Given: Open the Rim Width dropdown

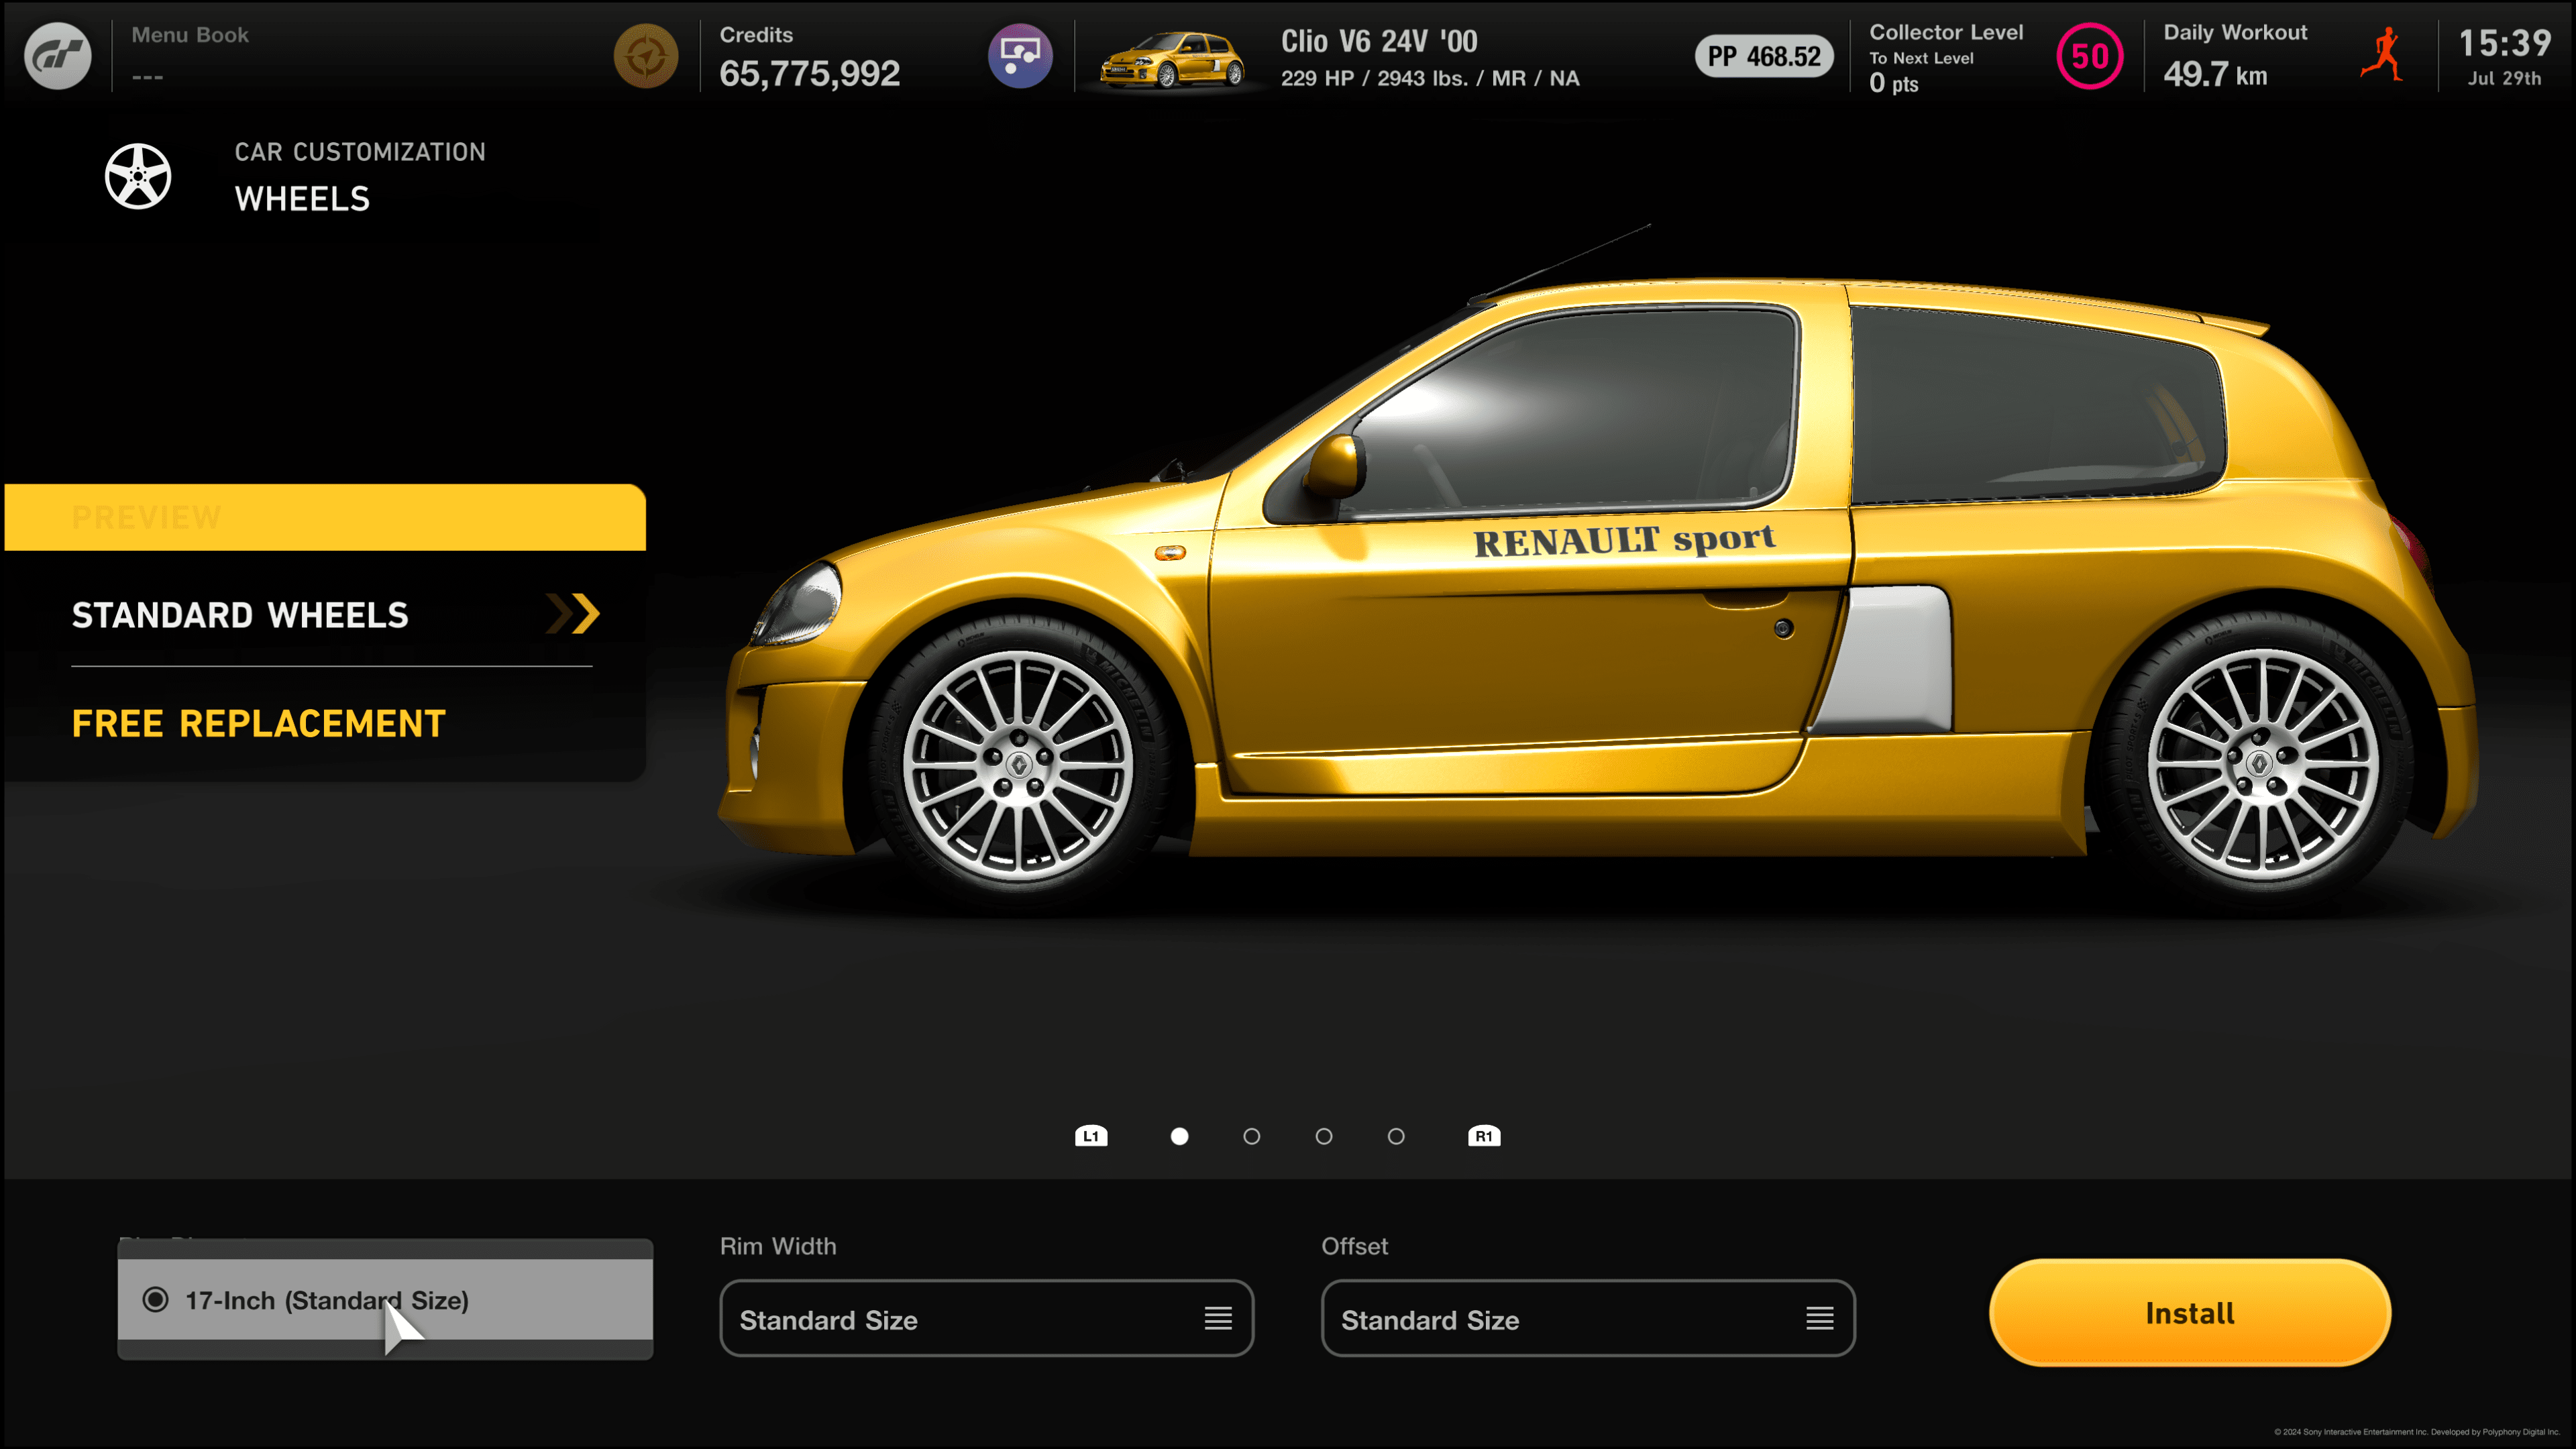Looking at the screenshot, I should click(x=986, y=1319).
